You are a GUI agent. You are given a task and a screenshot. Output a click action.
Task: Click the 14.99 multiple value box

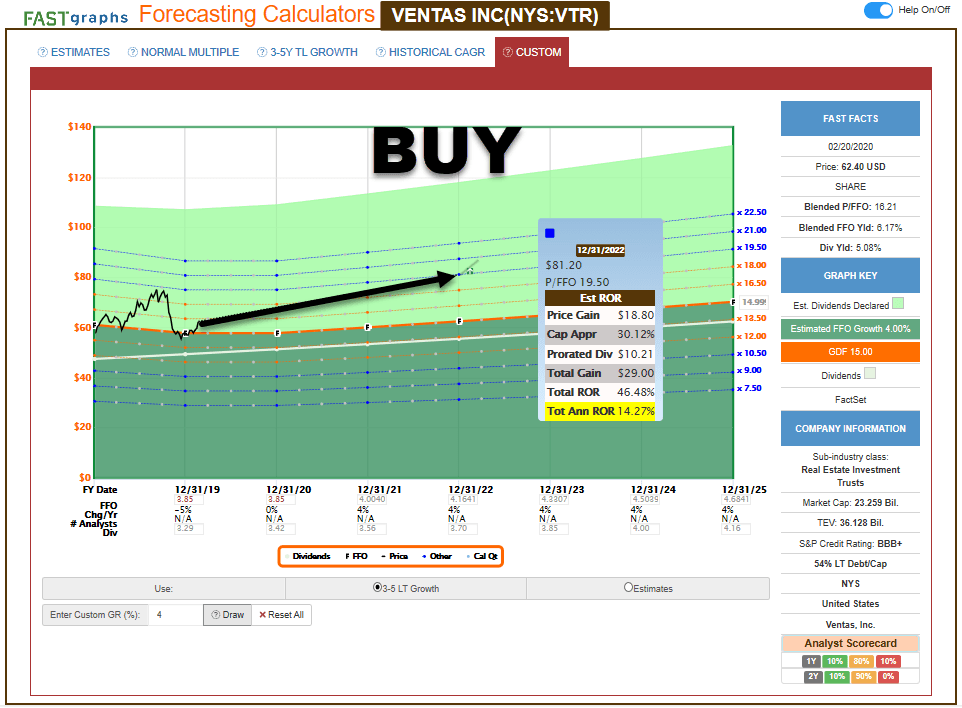pos(753,302)
